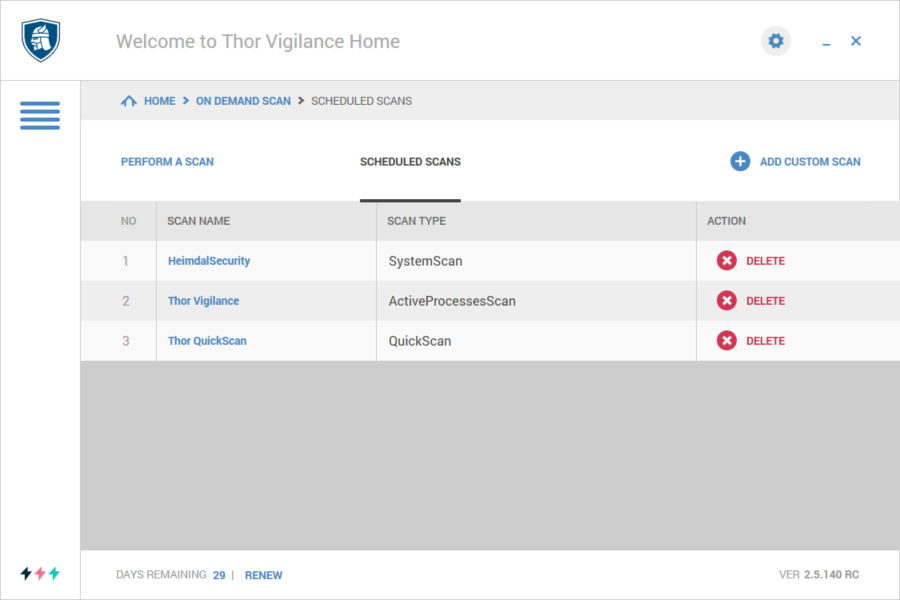Click the Heimdal shield logo
This screenshot has width=900, height=600.
tap(41, 40)
